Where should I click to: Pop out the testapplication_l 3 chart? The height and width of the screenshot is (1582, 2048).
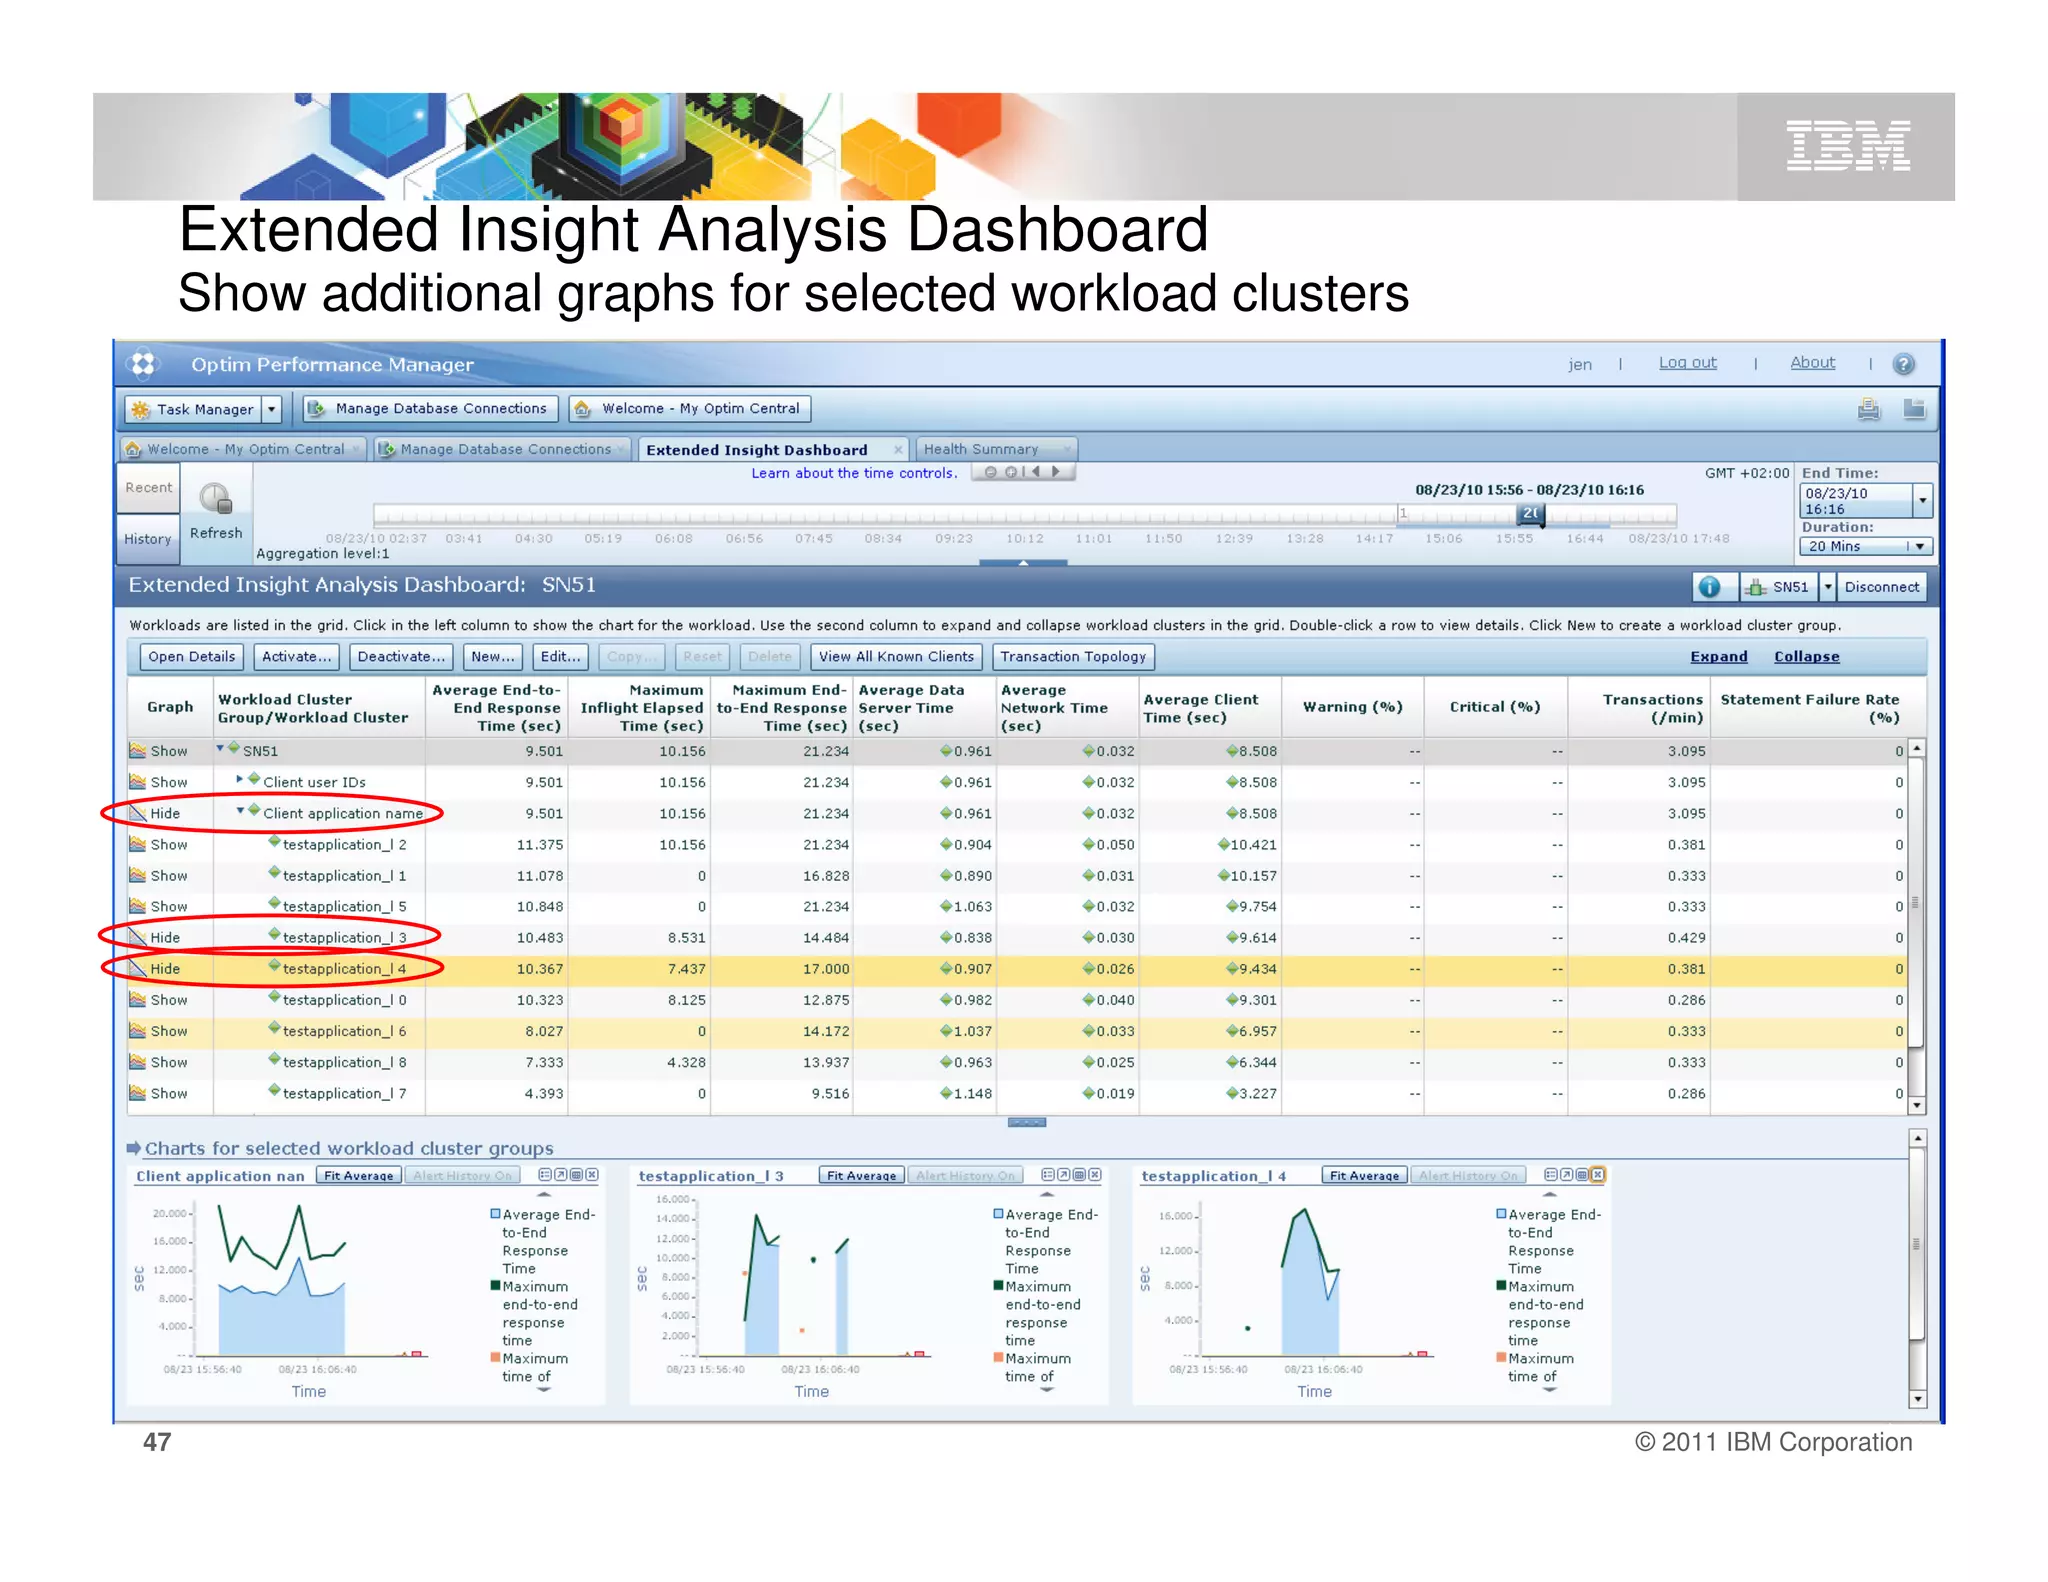[x=1064, y=1175]
